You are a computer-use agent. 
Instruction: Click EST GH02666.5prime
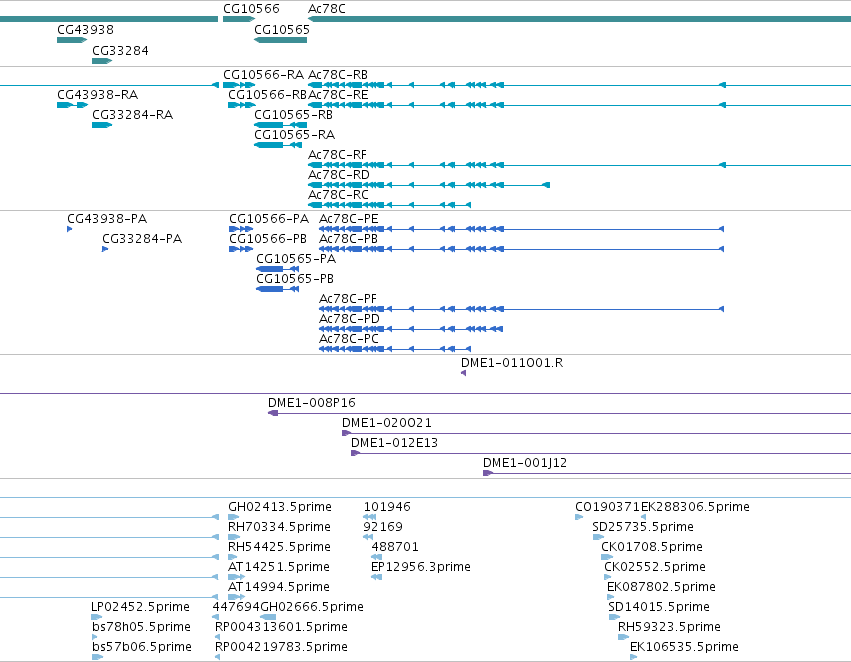312,607
